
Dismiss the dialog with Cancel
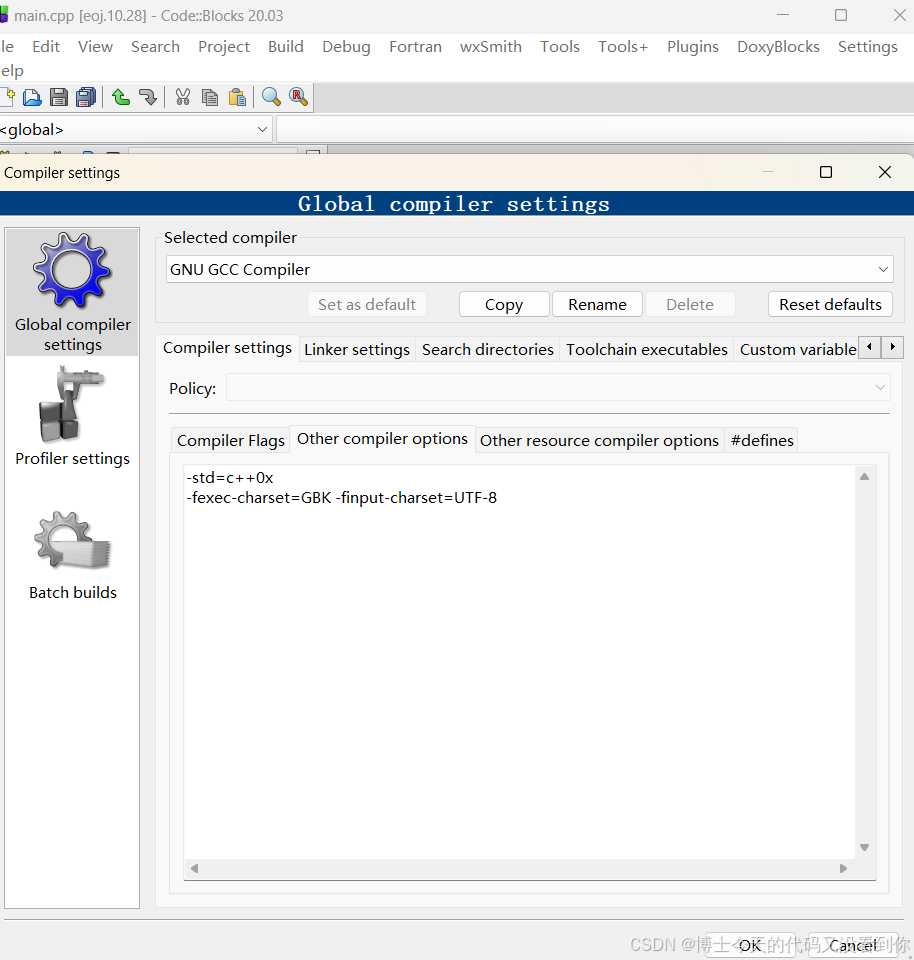tap(853, 945)
